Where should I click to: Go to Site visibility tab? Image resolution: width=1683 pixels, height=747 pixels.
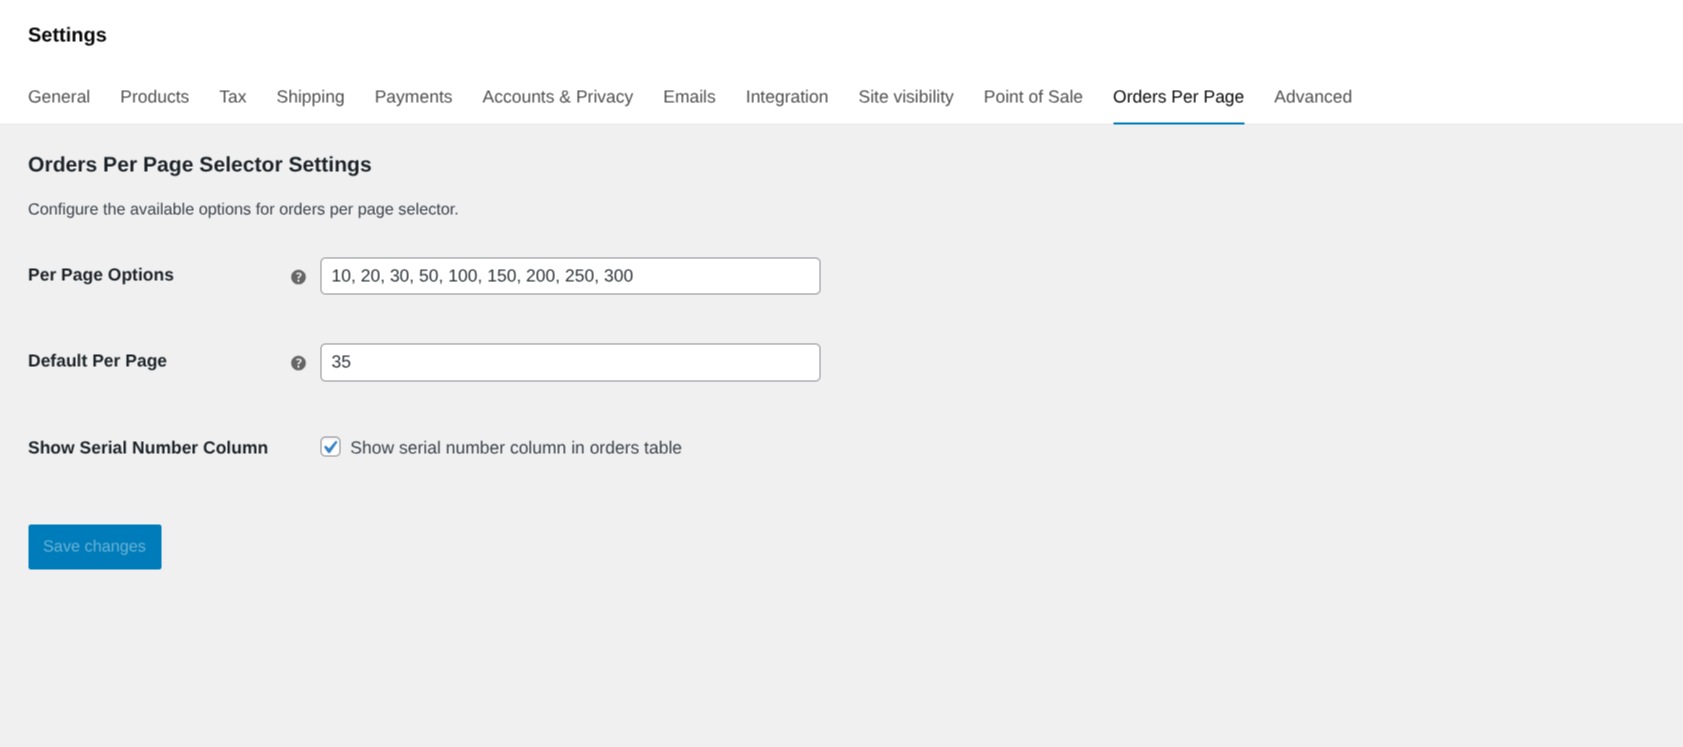point(906,97)
